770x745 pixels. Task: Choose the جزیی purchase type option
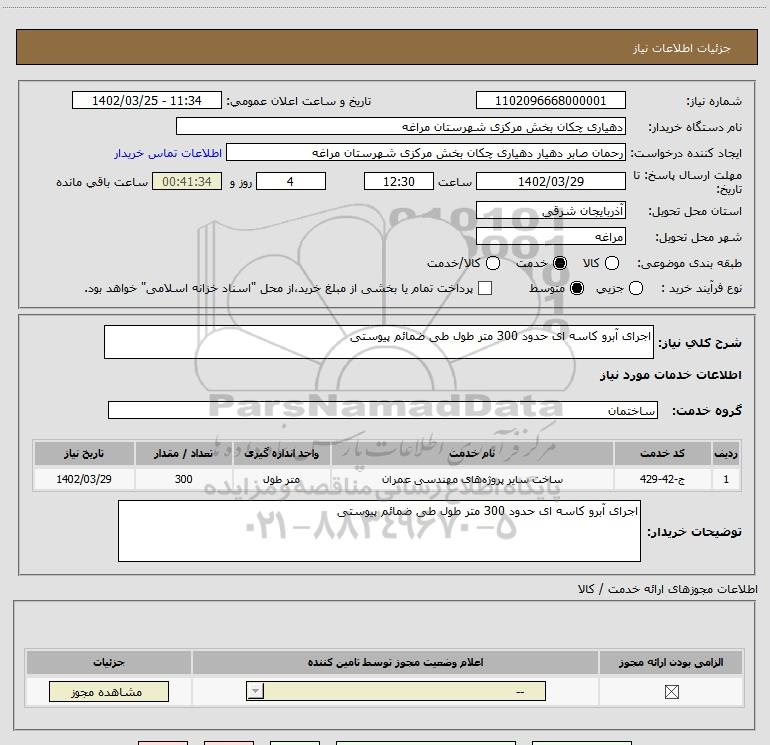[635, 288]
